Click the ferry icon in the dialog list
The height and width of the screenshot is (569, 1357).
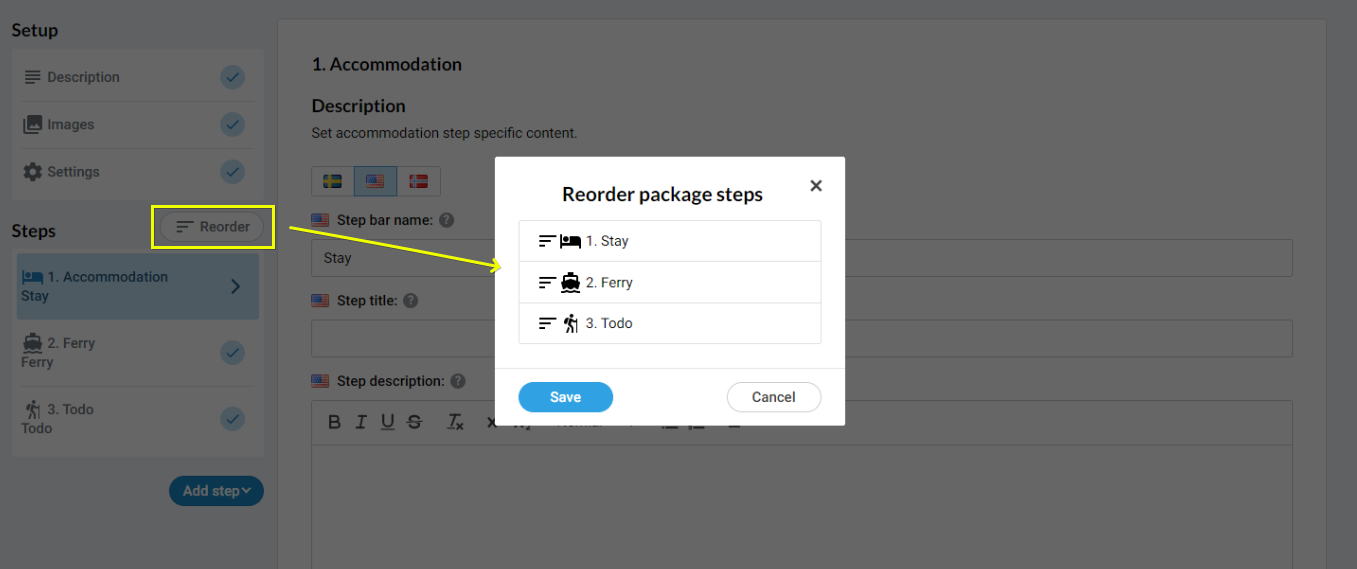(570, 283)
